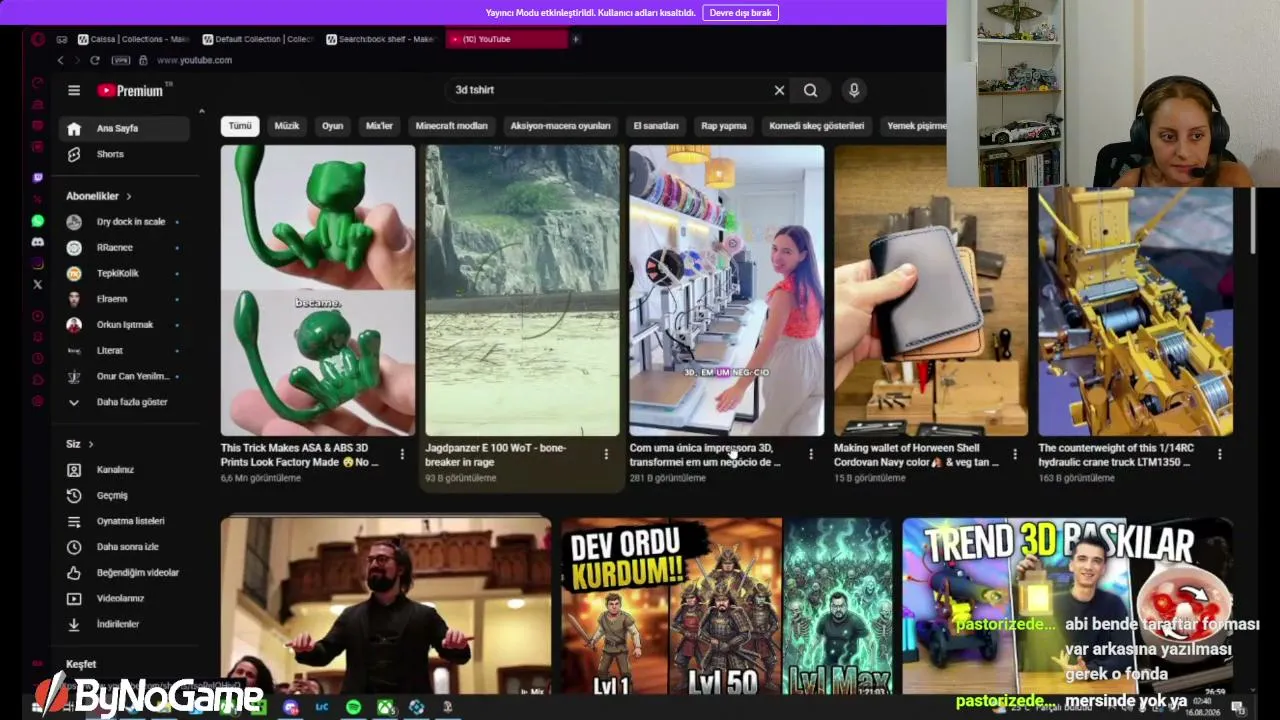
Task: Filter feed by Mix'ler chip
Action: (379, 126)
